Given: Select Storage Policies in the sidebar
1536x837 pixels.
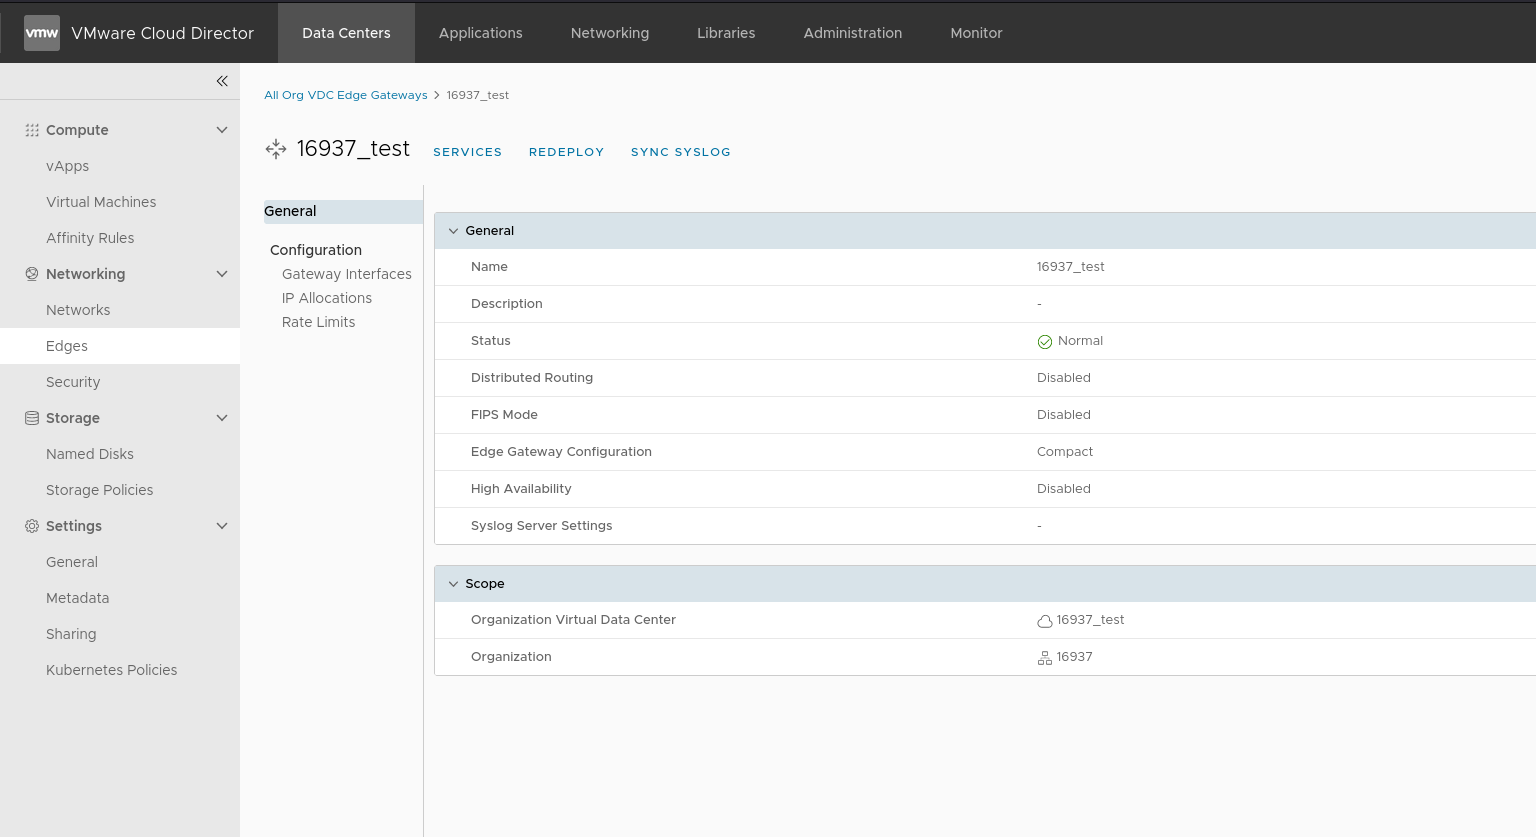Looking at the screenshot, I should coord(100,490).
